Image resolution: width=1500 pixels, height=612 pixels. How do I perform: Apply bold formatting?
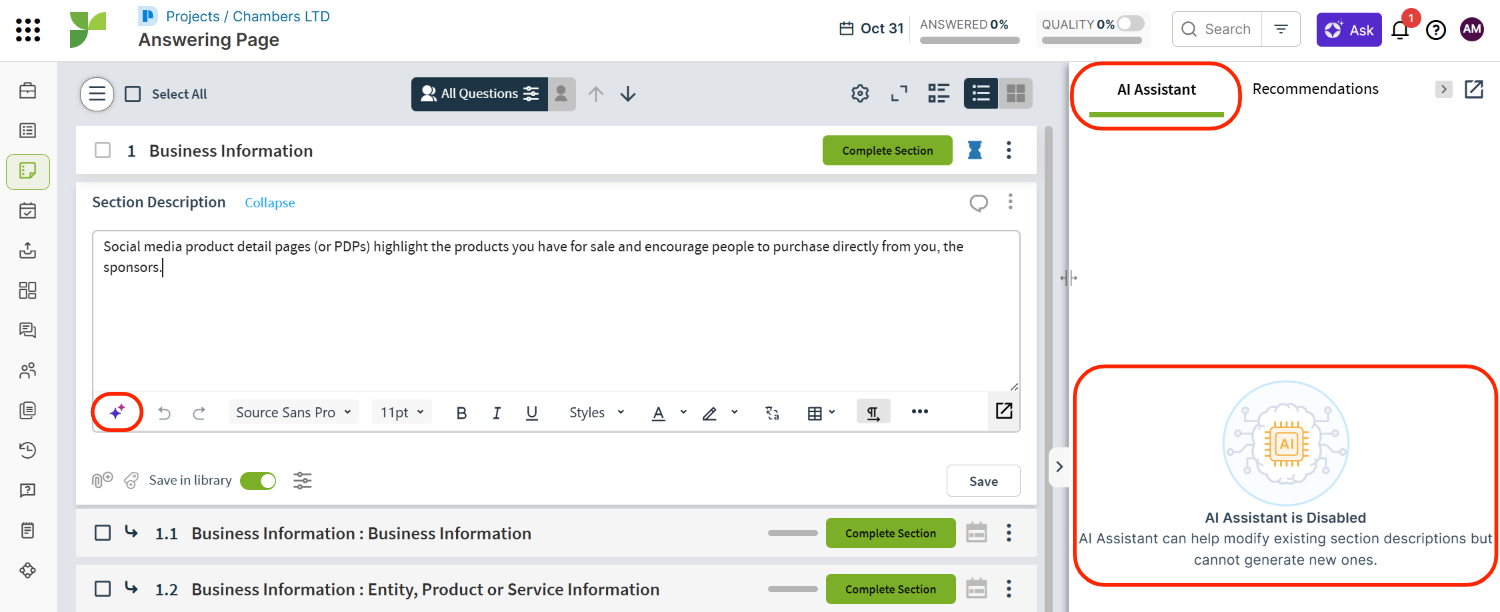[x=461, y=413]
